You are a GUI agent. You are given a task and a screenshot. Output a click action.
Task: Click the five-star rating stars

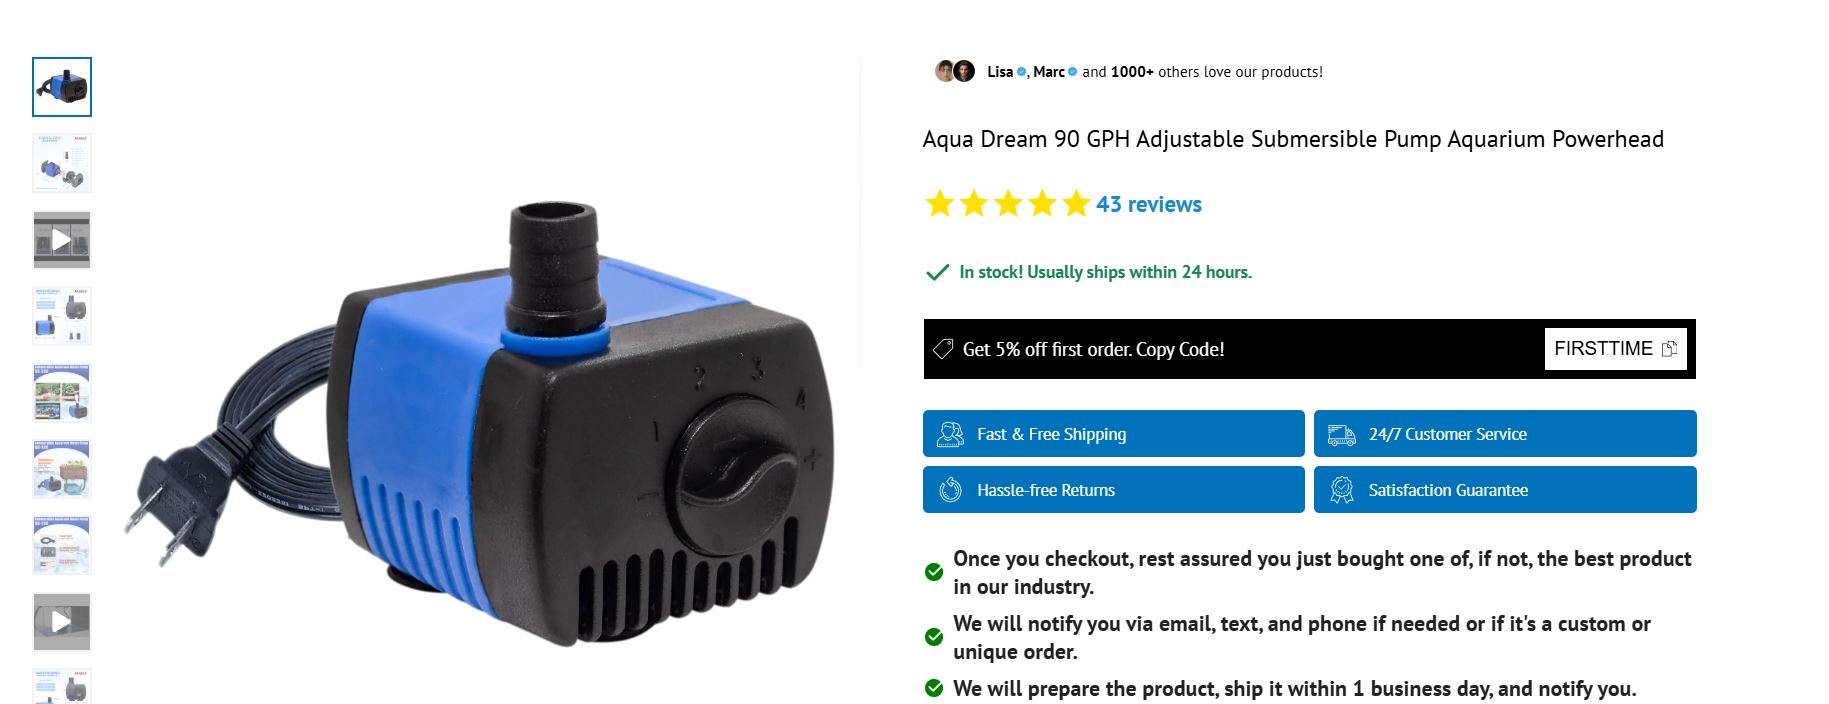click(1008, 204)
